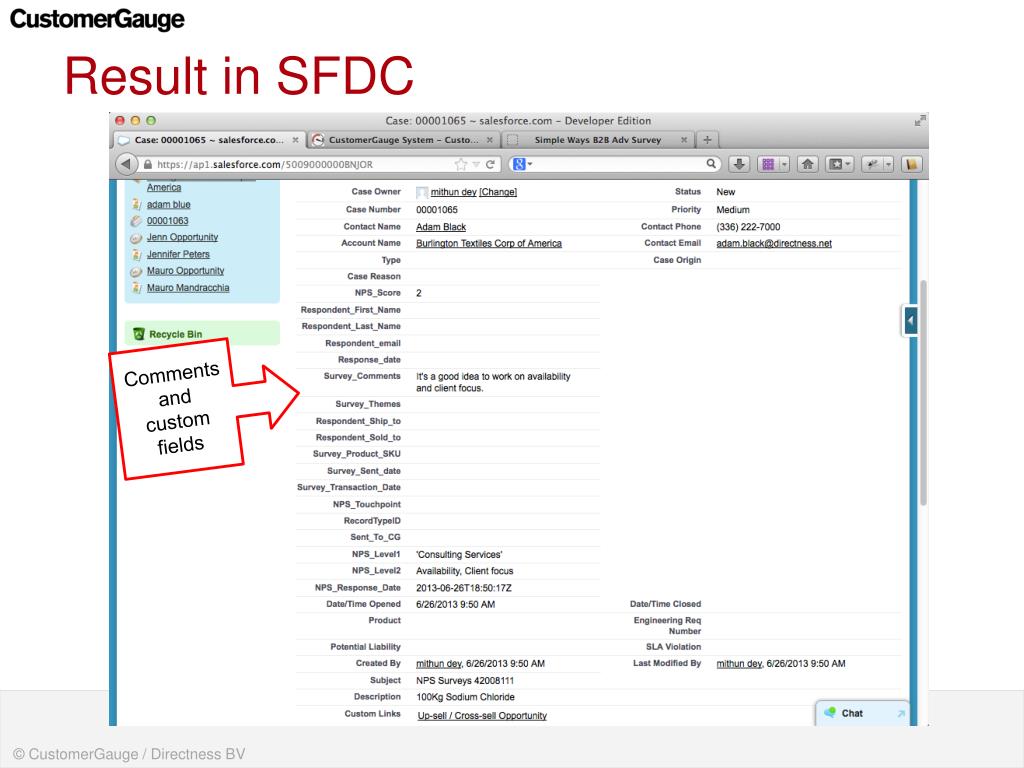Click the contact icon beside Mauro Mandracchia
This screenshot has width=1024, height=768.
tap(136, 287)
